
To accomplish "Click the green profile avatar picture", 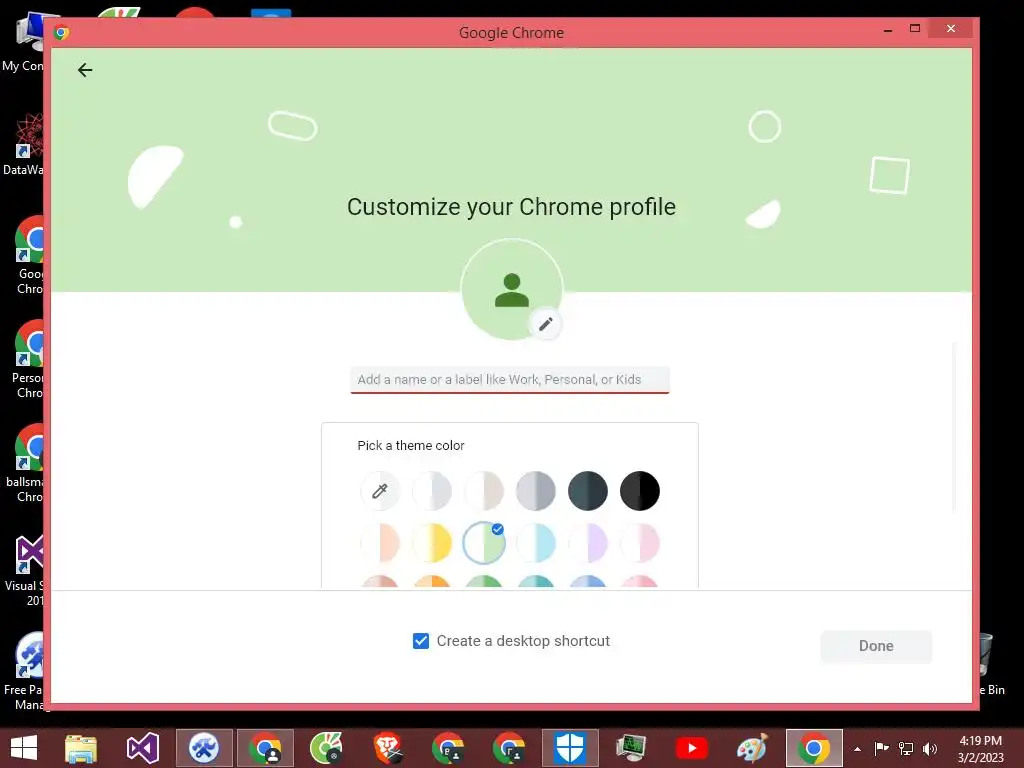I will point(511,289).
